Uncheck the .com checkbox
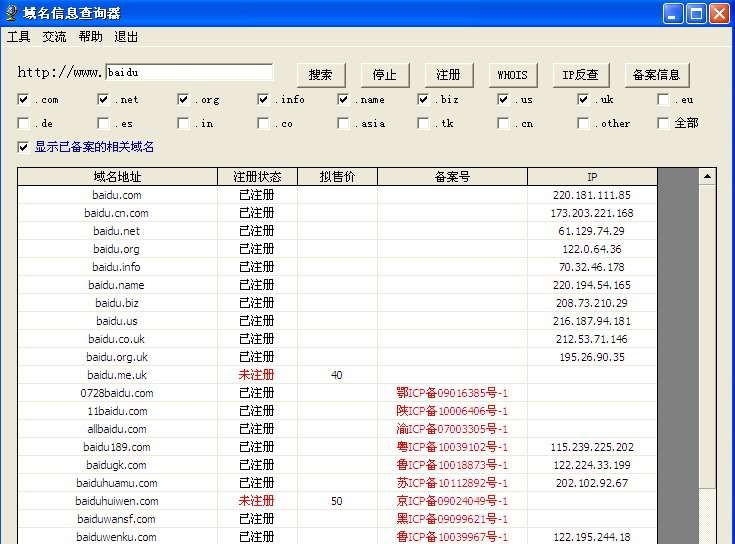This screenshot has height=544, width=735. (23, 99)
